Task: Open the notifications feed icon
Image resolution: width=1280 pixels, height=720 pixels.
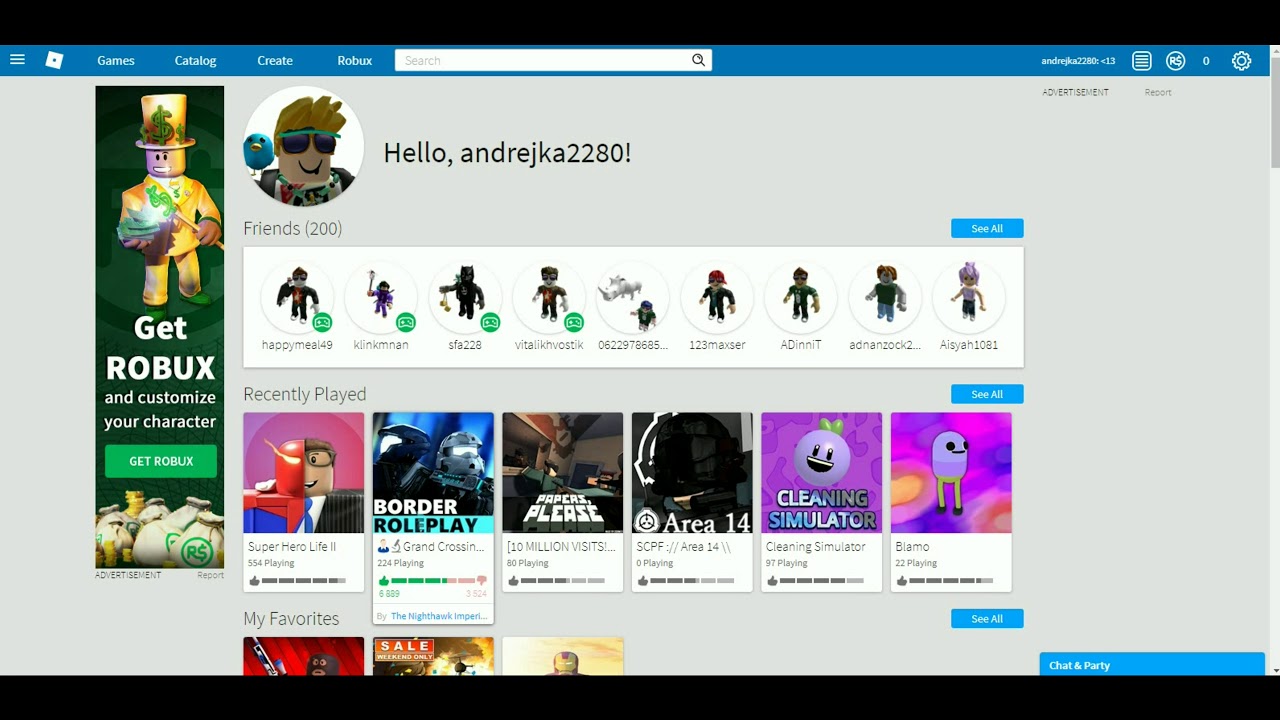Action: click(1141, 61)
